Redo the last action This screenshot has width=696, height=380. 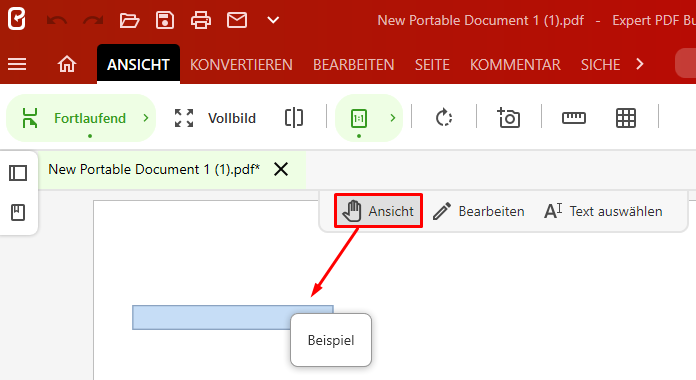pos(93,20)
